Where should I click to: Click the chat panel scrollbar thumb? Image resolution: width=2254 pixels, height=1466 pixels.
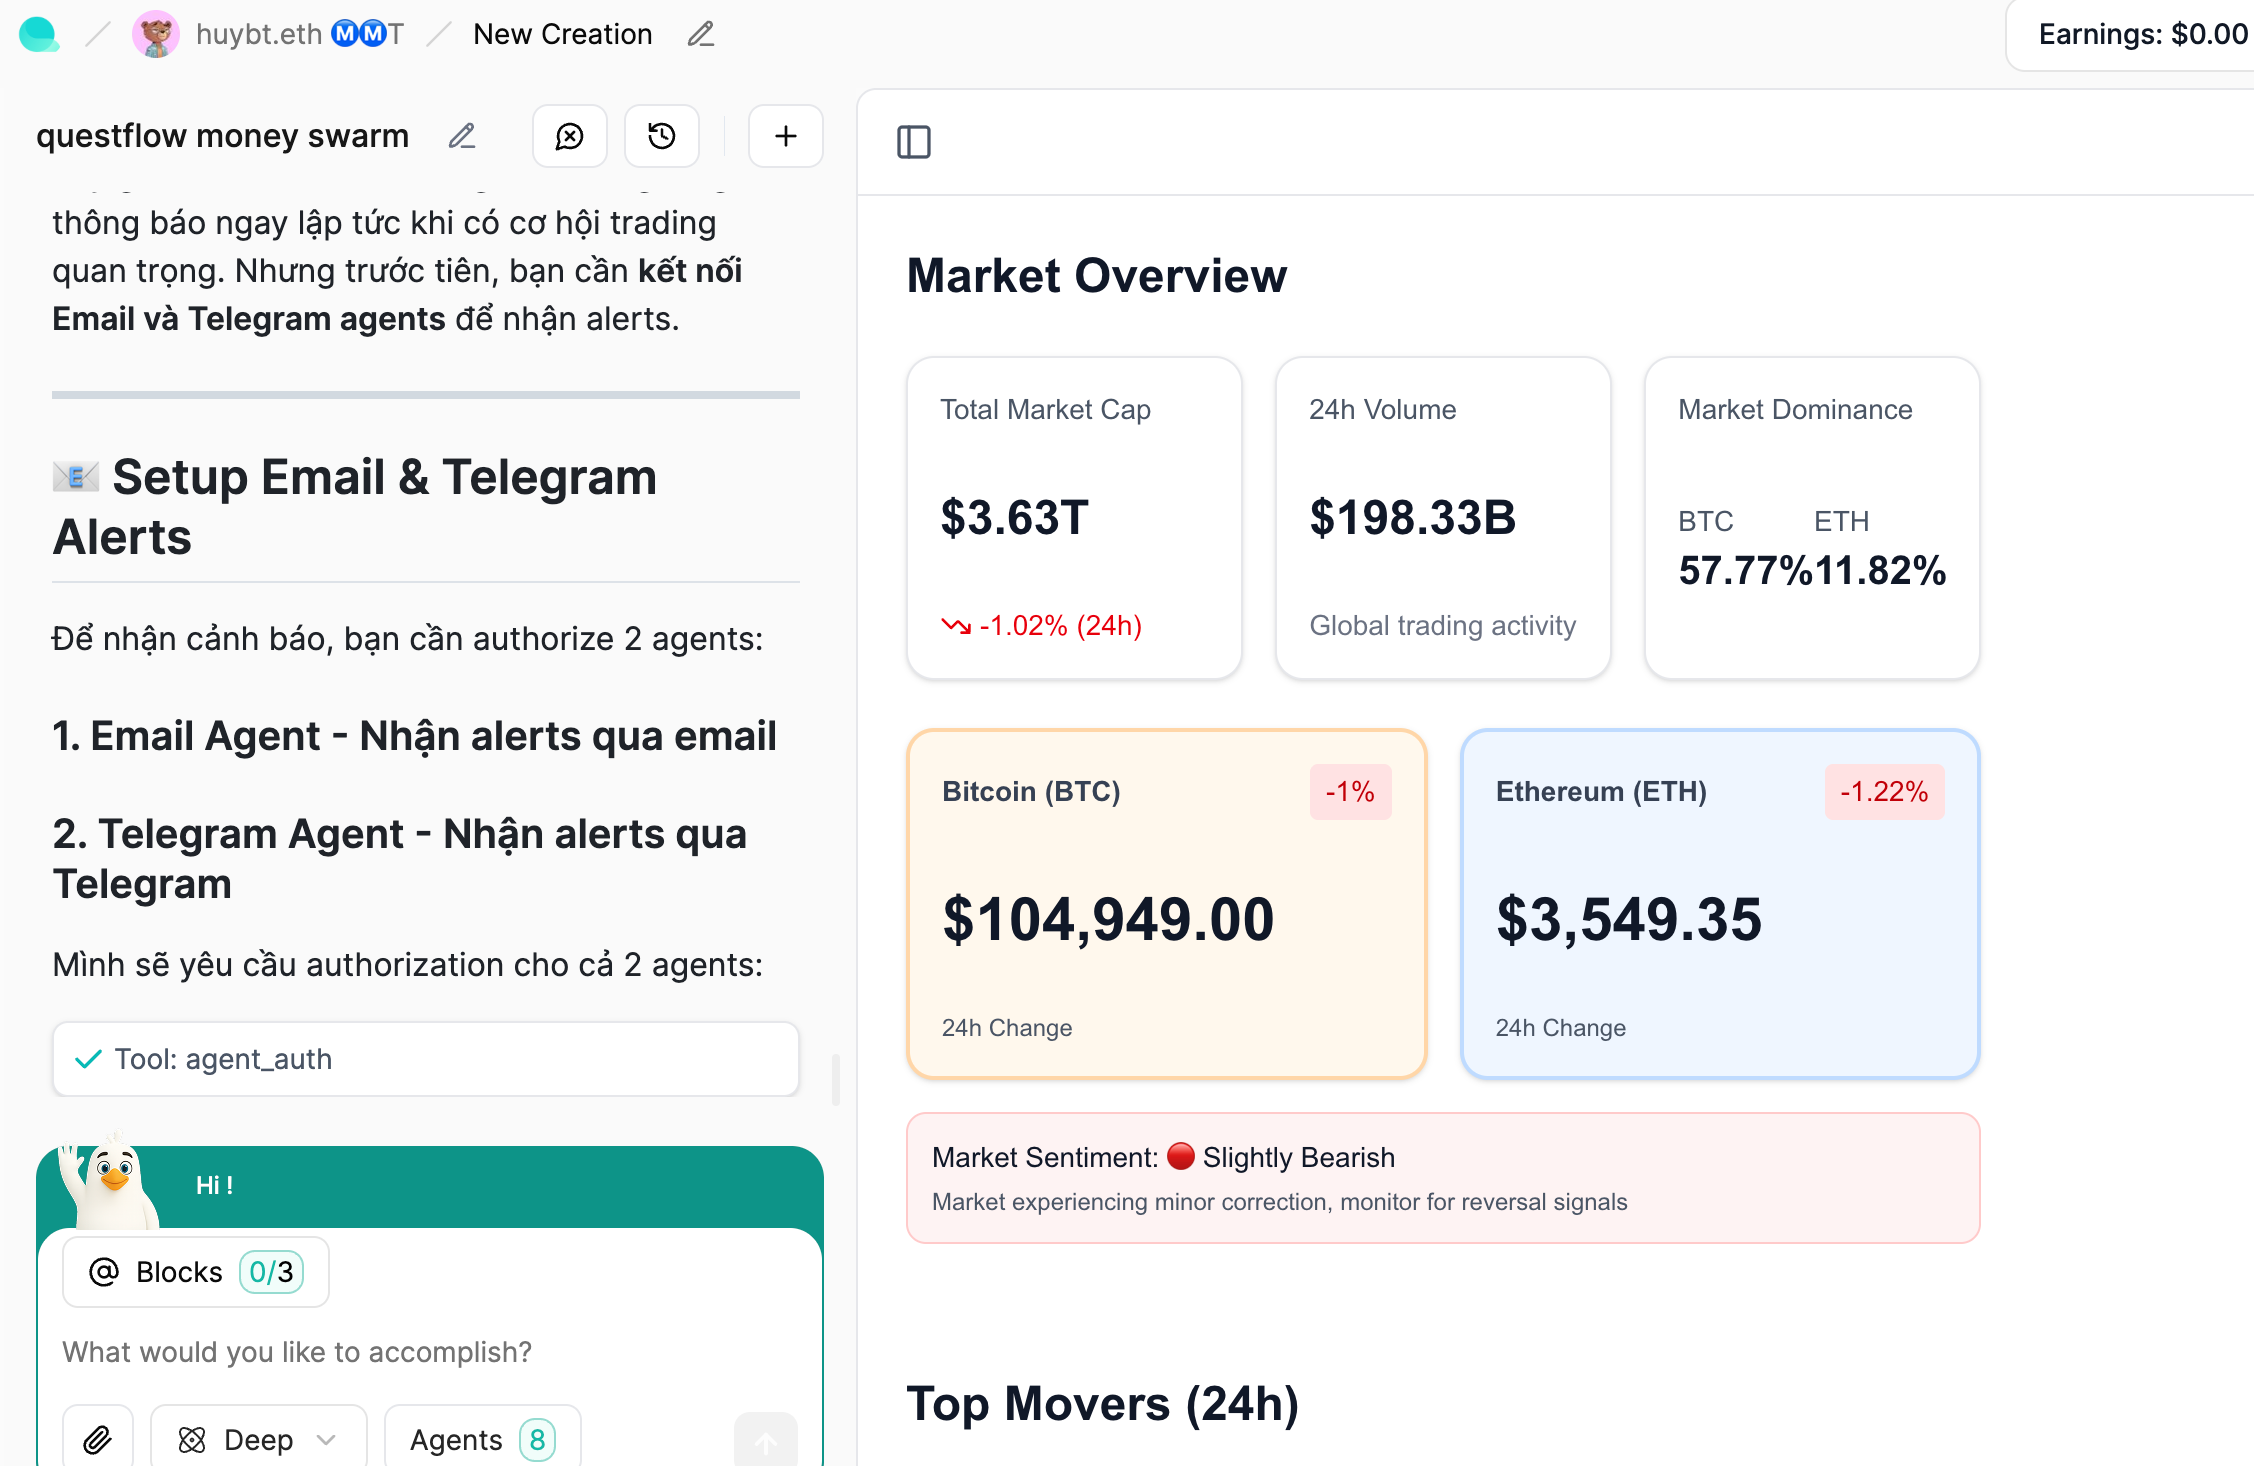coord(836,1080)
